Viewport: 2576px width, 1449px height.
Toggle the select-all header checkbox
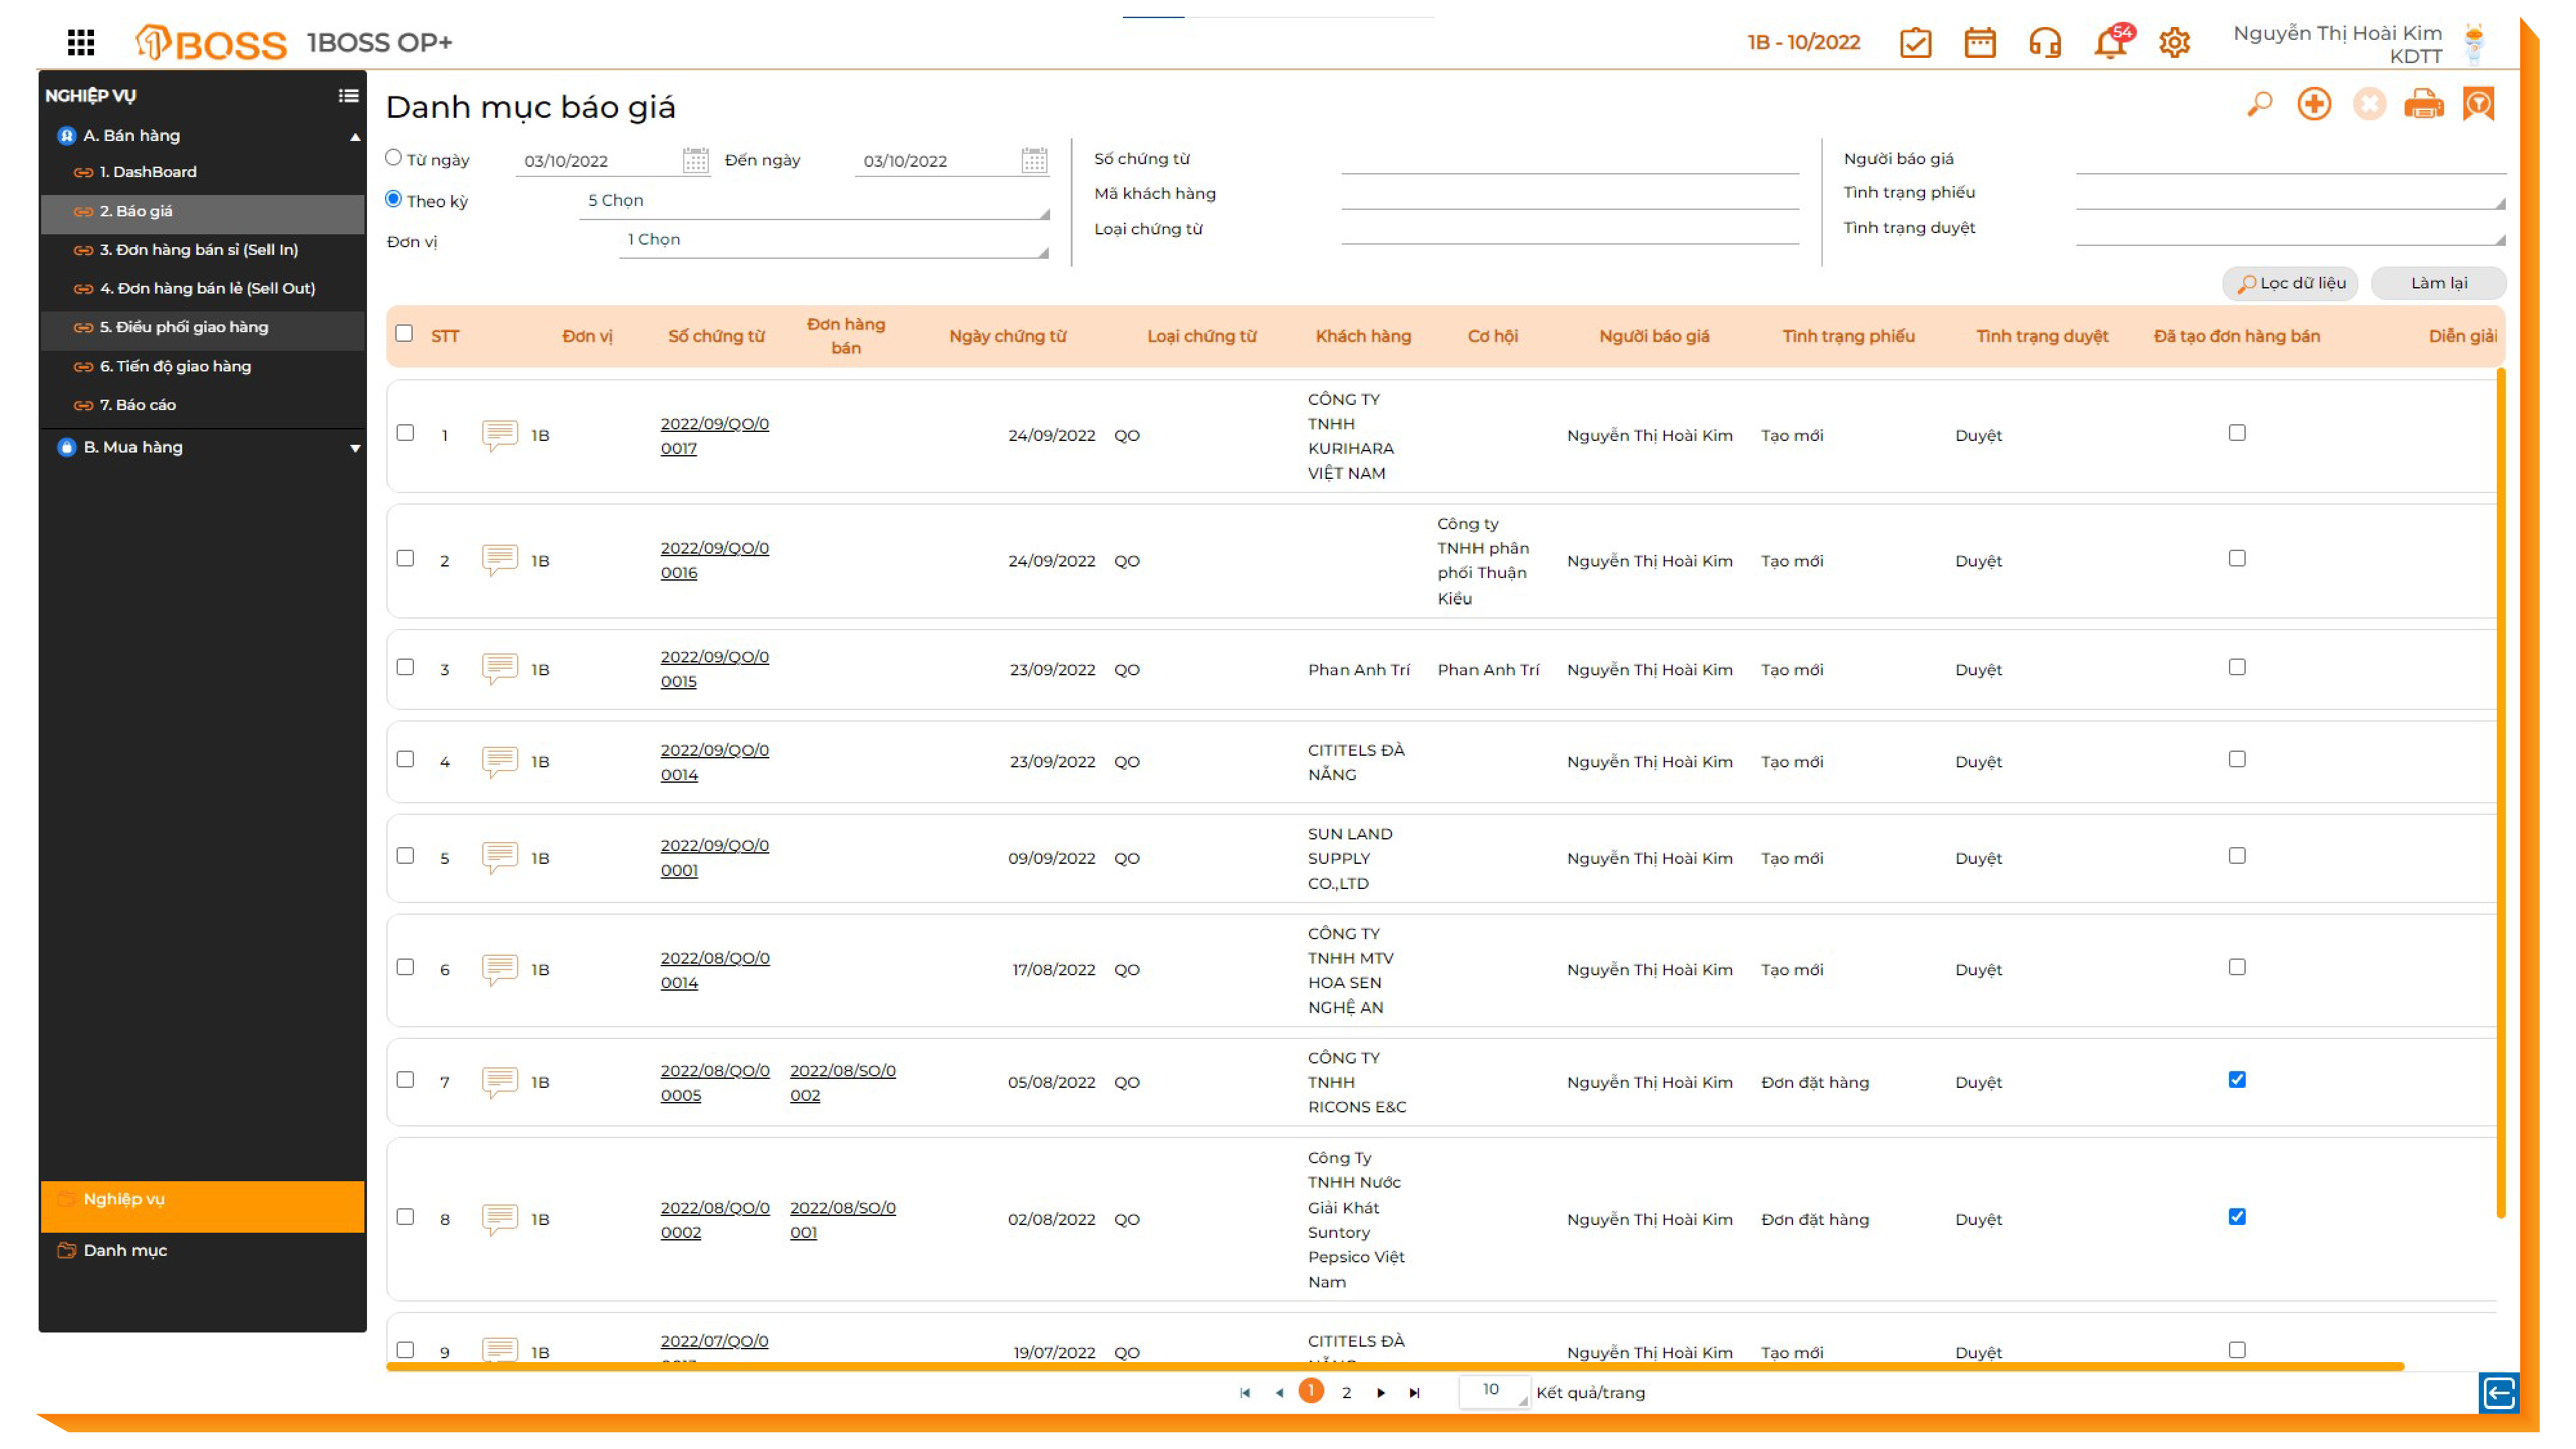click(404, 334)
